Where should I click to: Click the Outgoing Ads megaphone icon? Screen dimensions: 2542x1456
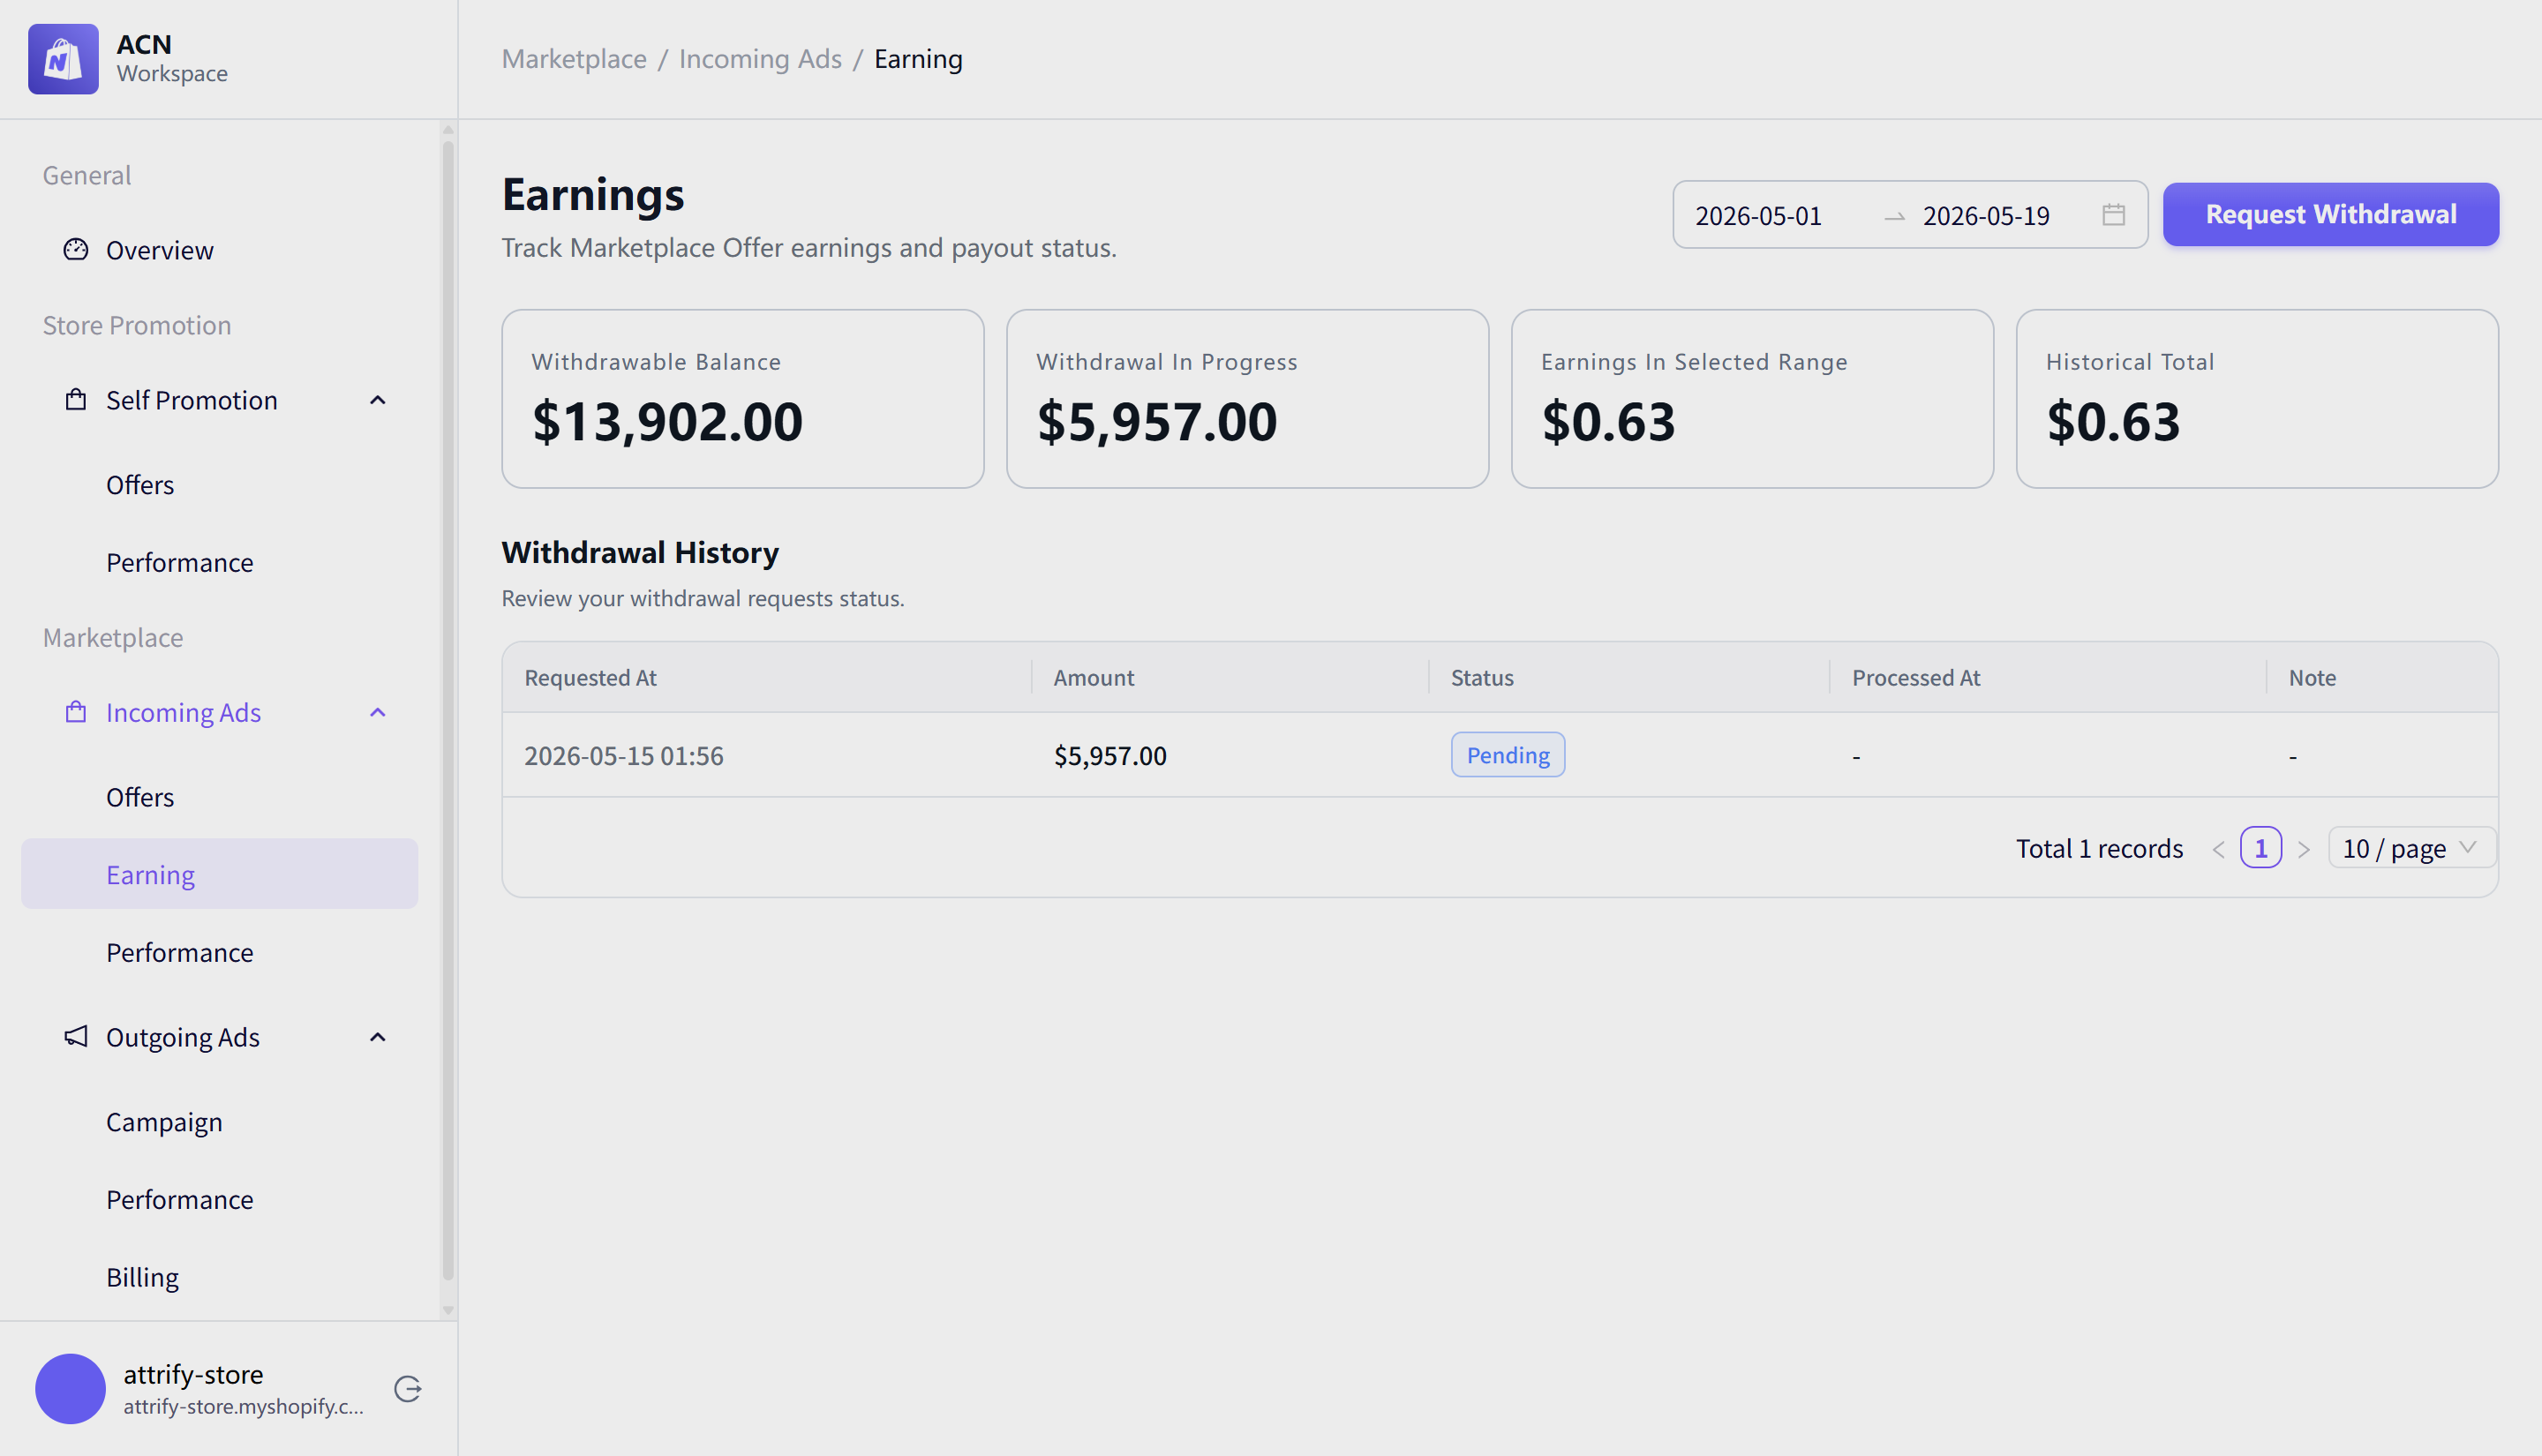pos(76,1036)
